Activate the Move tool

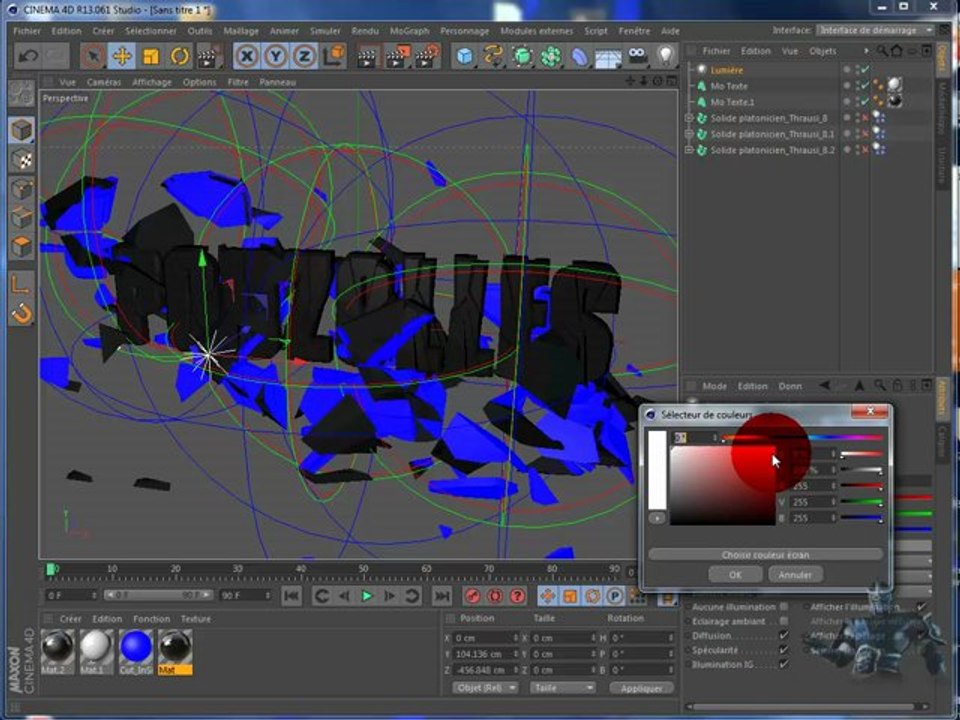coord(122,56)
